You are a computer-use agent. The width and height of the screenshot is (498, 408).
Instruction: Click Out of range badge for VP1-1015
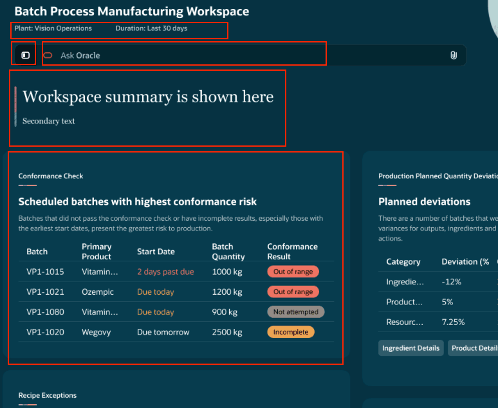[293, 272]
